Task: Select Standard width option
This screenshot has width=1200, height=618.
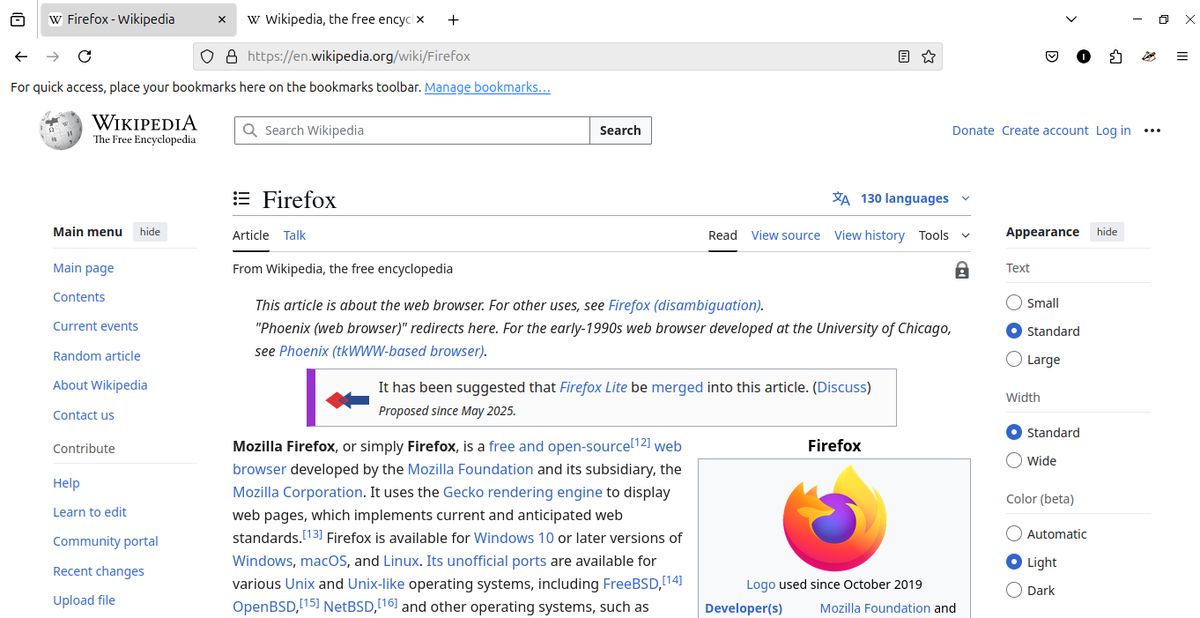Action: [x=1014, y=433]
